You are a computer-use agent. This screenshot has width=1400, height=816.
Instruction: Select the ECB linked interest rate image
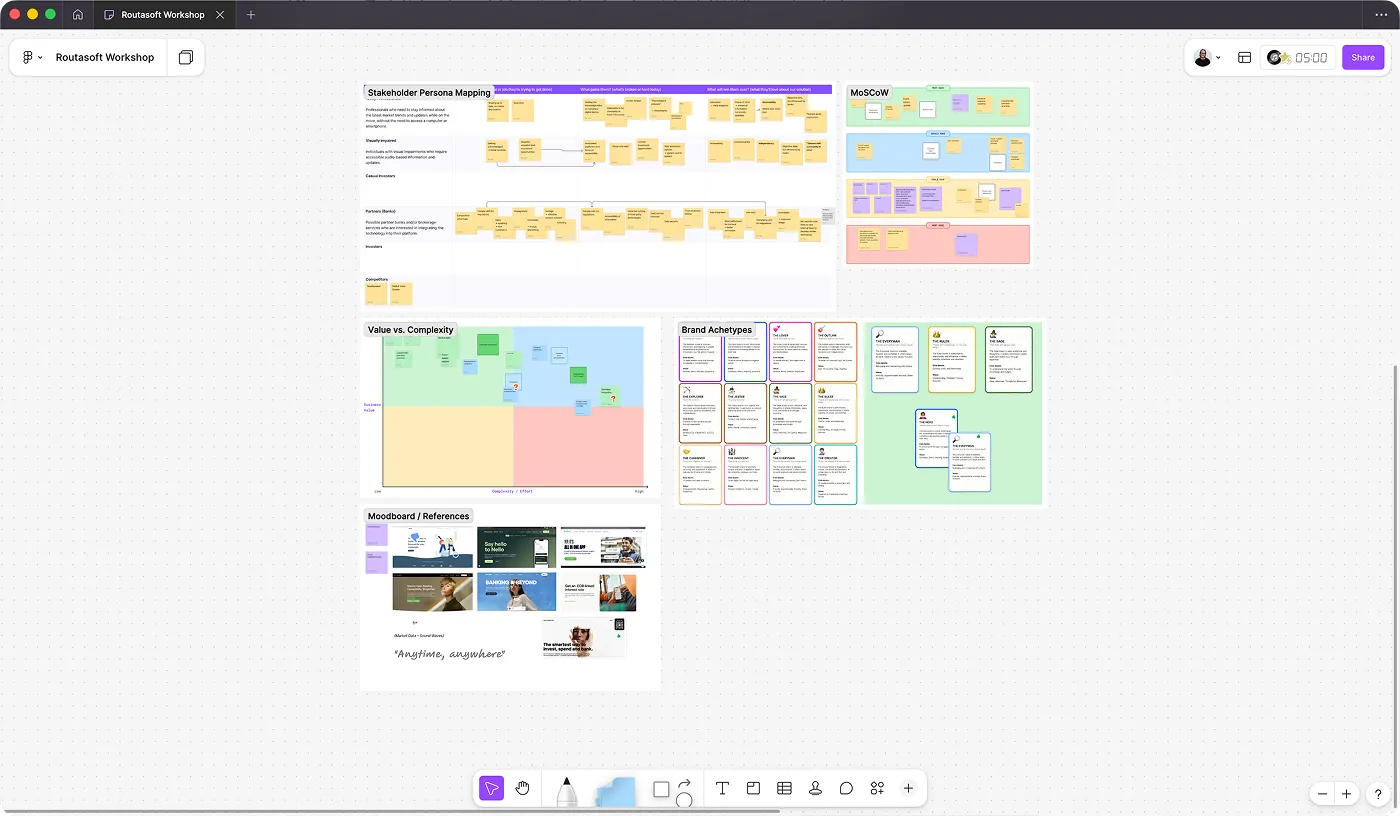pyautogui.click(x=598, y=592)
